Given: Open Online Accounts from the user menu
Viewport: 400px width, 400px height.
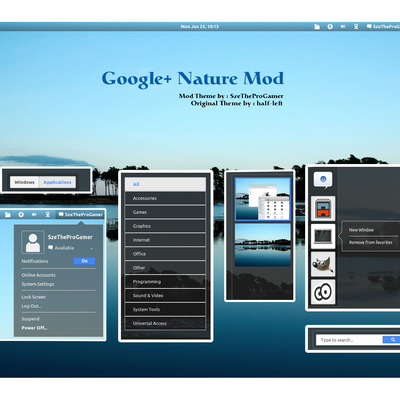Looking at the screenshot, I should [39, 275].
